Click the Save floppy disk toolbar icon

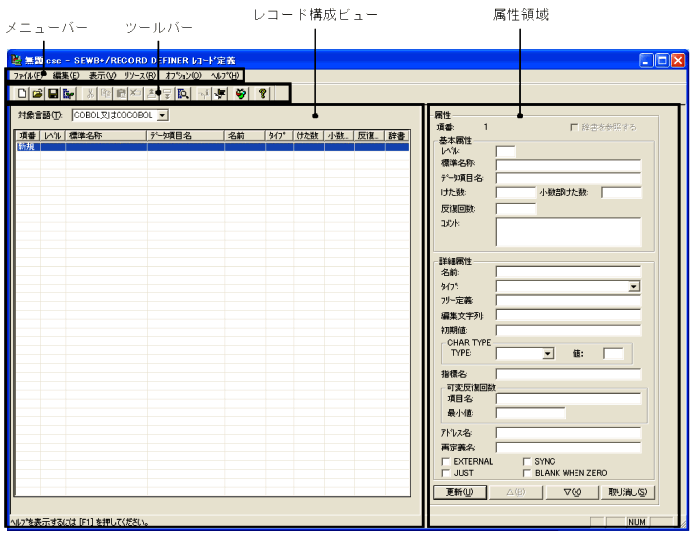[x=53, y=94]
